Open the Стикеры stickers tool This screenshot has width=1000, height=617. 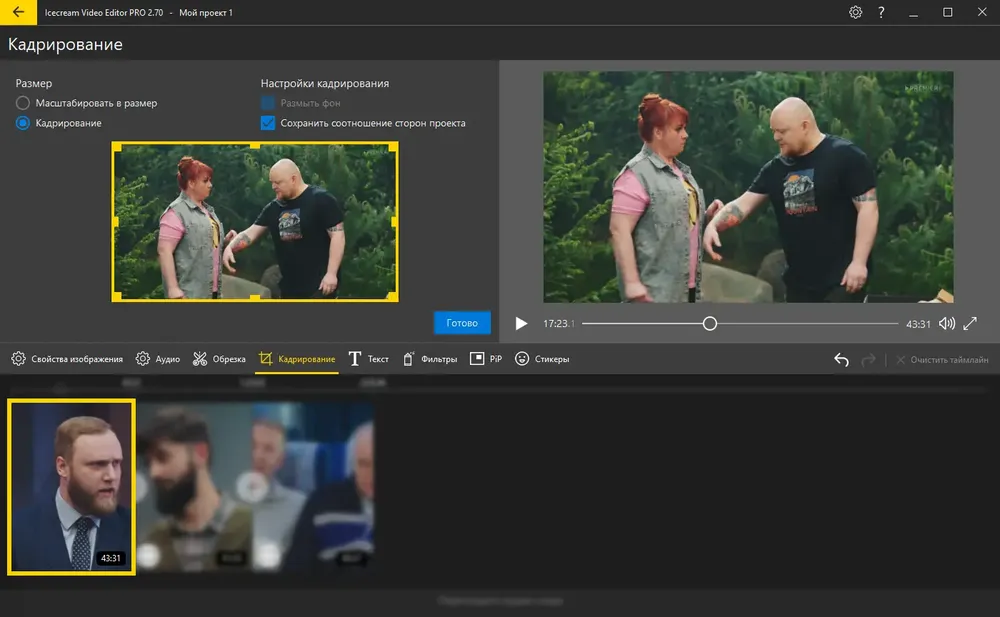click(x=542, y=359)
